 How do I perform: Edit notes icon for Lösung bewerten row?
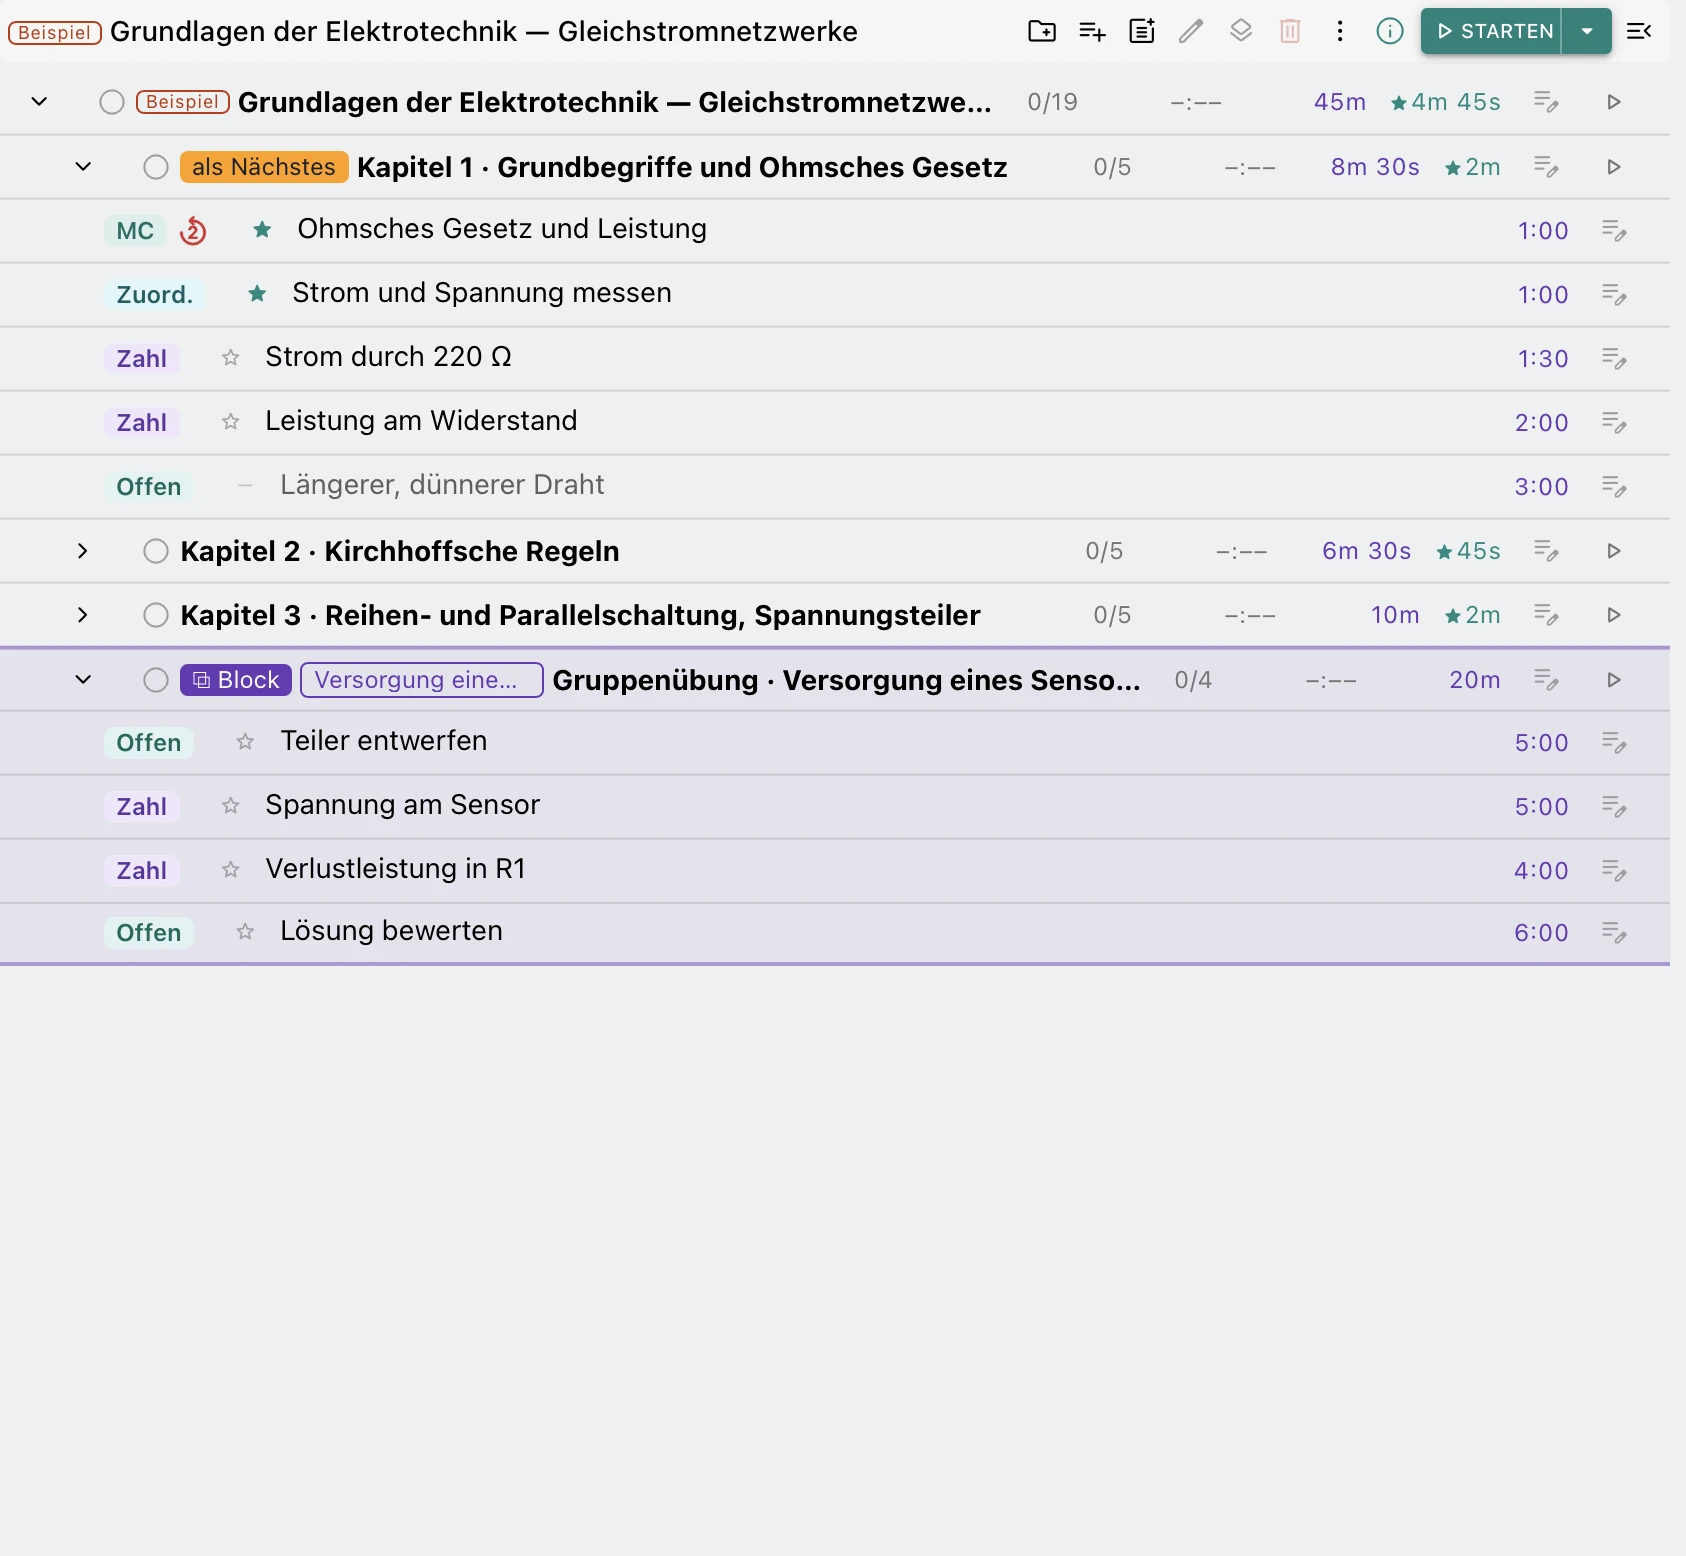(1614, 933)
